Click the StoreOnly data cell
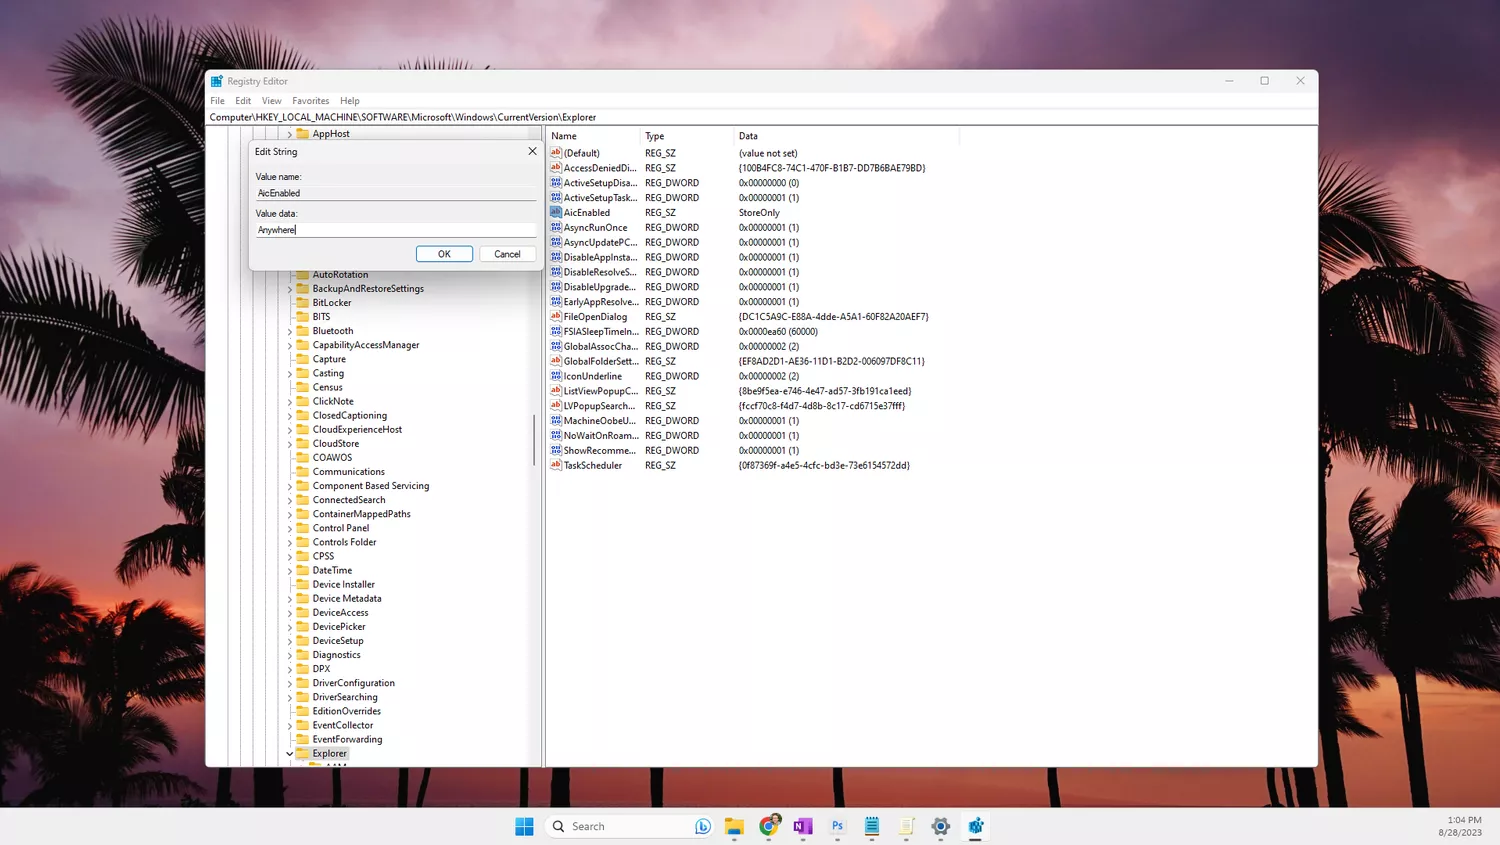 point(759,213)
